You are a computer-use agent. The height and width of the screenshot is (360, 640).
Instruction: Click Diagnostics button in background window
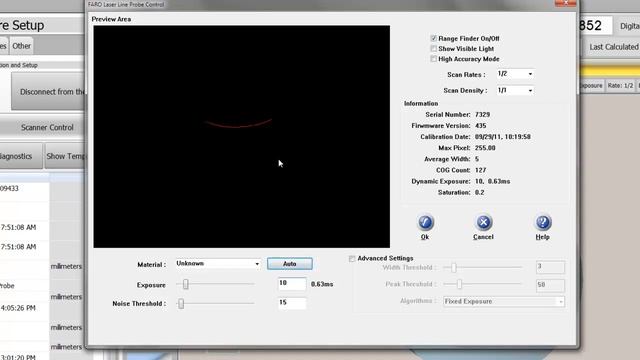tap(20, 156)
